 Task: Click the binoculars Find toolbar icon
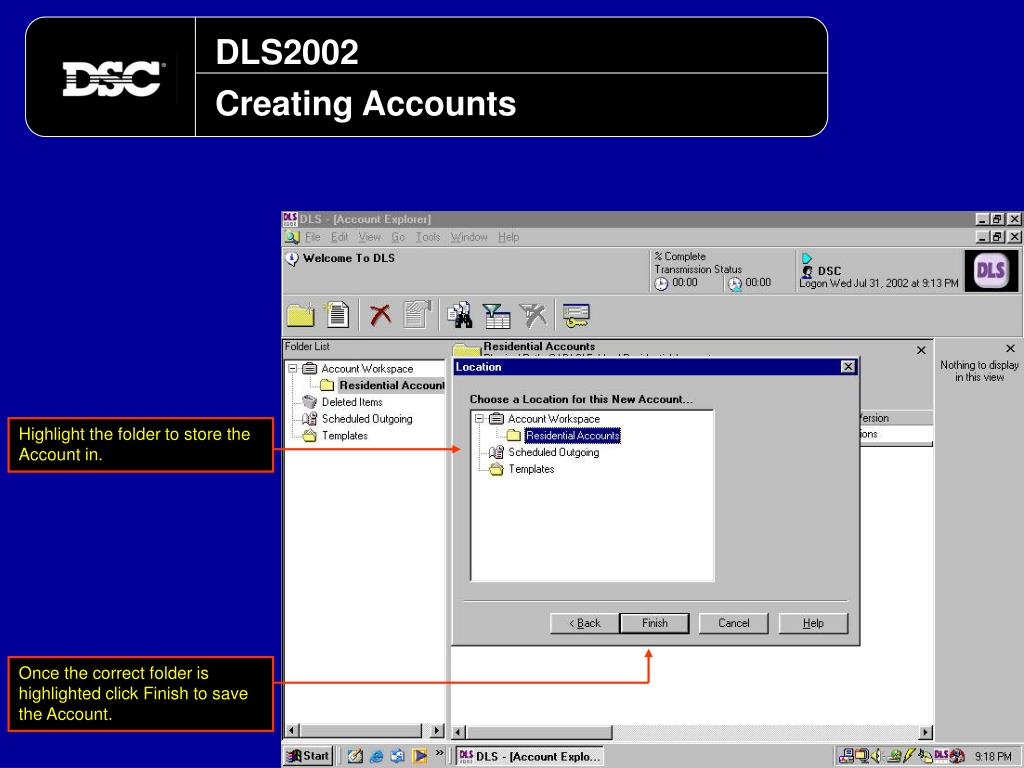click(460, 315)
